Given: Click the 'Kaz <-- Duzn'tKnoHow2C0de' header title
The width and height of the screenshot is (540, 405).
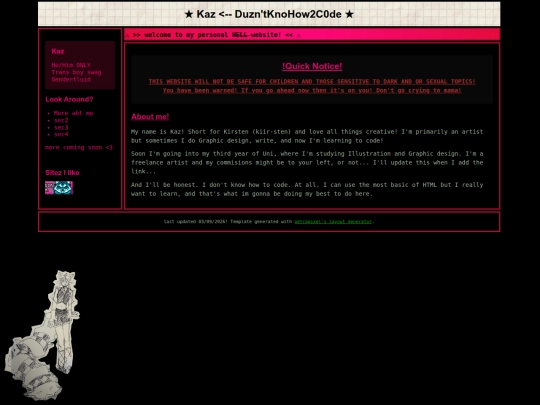Looking at the screenshot, I should click(269, 14).
